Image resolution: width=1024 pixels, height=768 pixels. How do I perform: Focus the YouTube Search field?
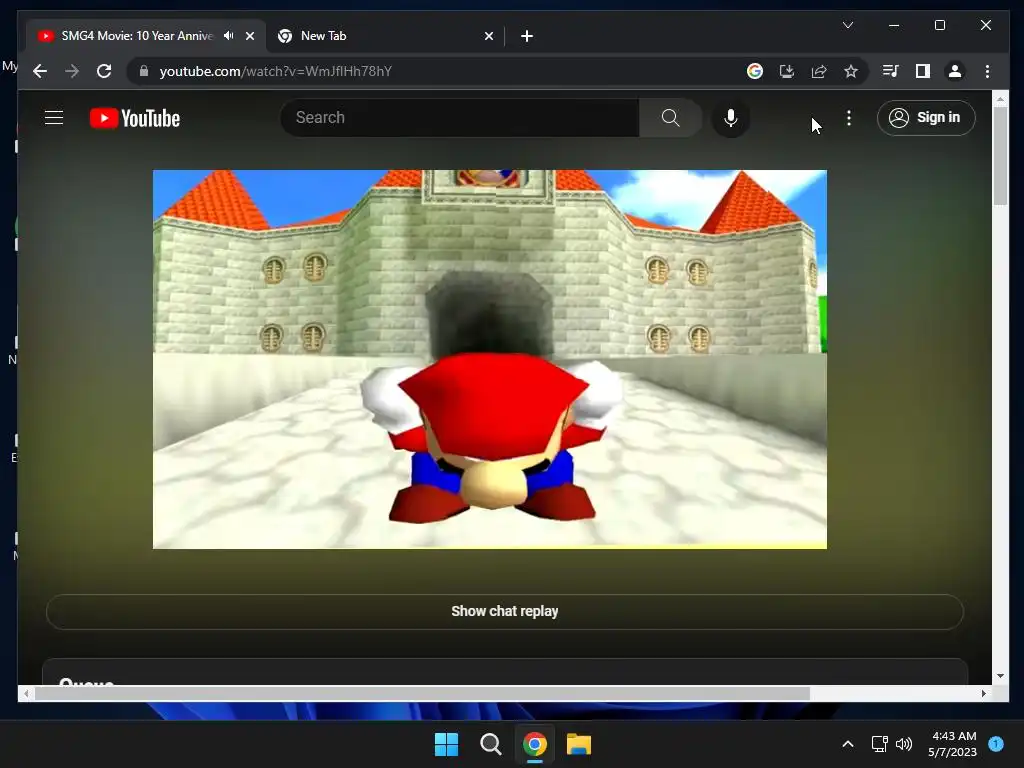pos(460,118)
